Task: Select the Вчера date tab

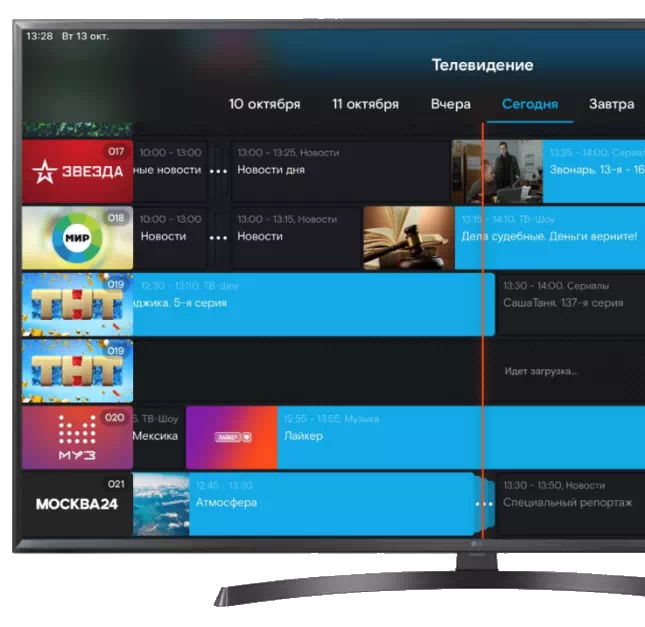Action: 450,104
